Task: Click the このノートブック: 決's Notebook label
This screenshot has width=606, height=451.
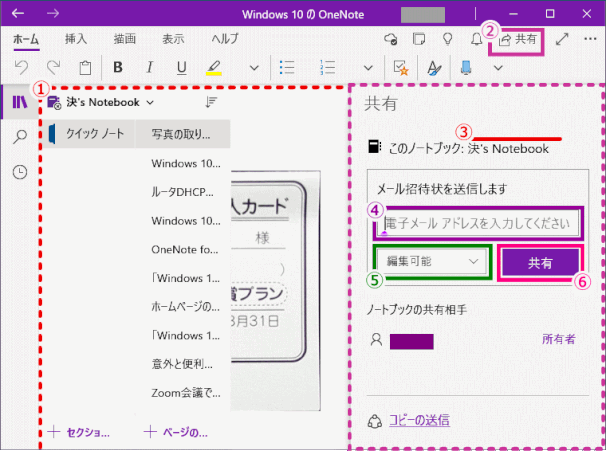Action: click(x=468, y=148)
